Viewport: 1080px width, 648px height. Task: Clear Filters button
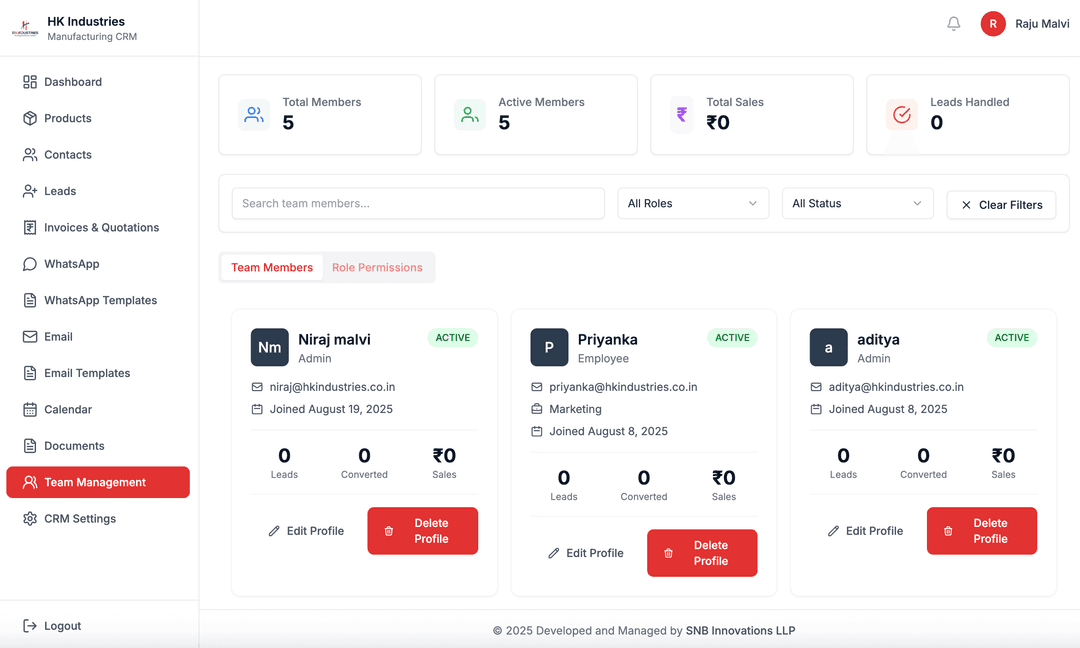1001,205
